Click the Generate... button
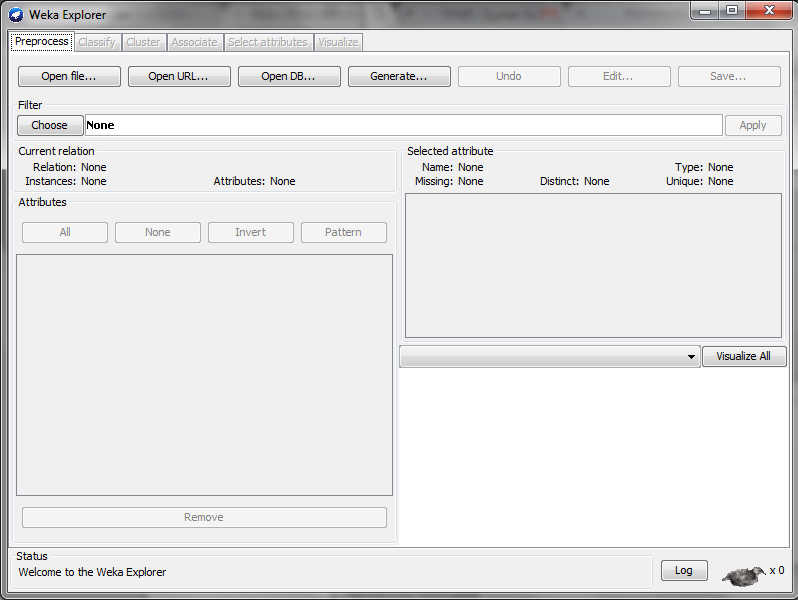 click(x=399, y=76)
